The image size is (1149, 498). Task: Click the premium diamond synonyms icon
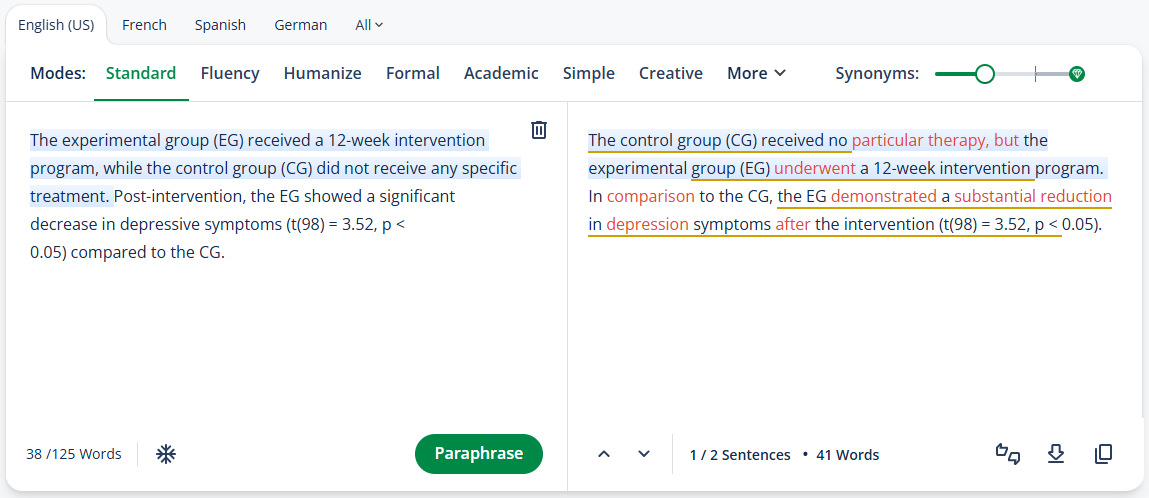point(1076,74)
